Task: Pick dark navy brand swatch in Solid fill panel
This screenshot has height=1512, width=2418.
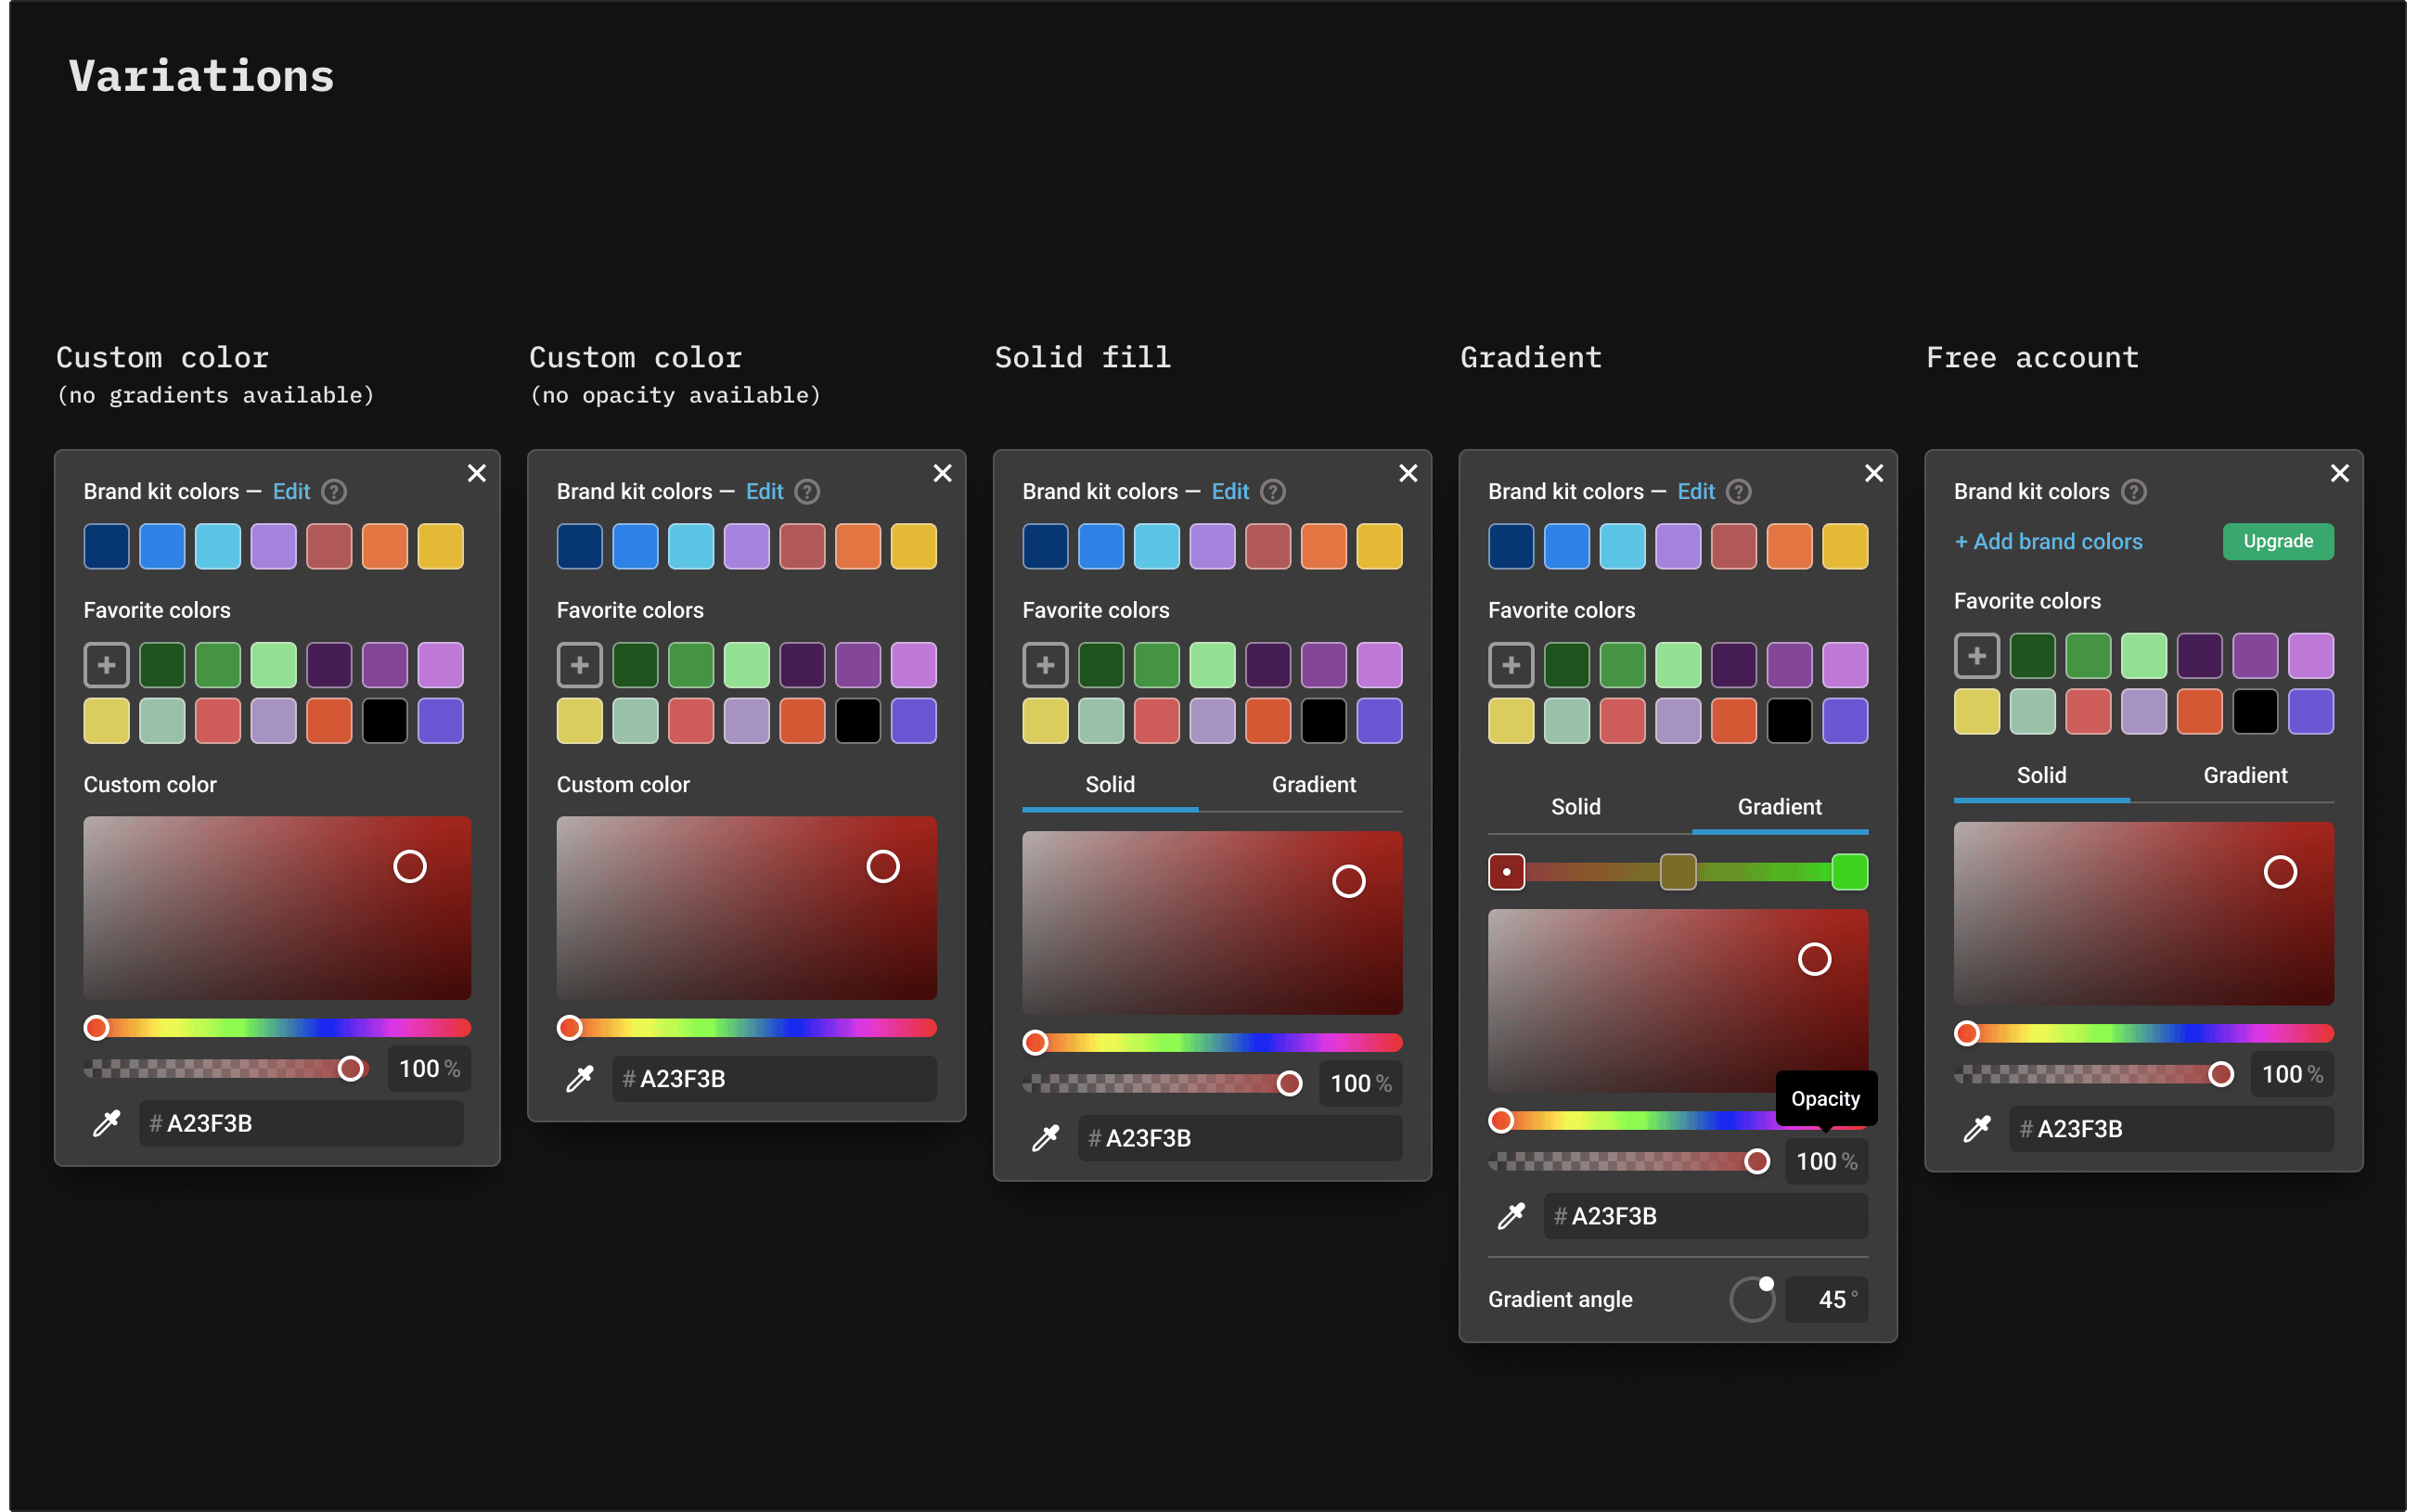Action: (x=1045, y=546)
